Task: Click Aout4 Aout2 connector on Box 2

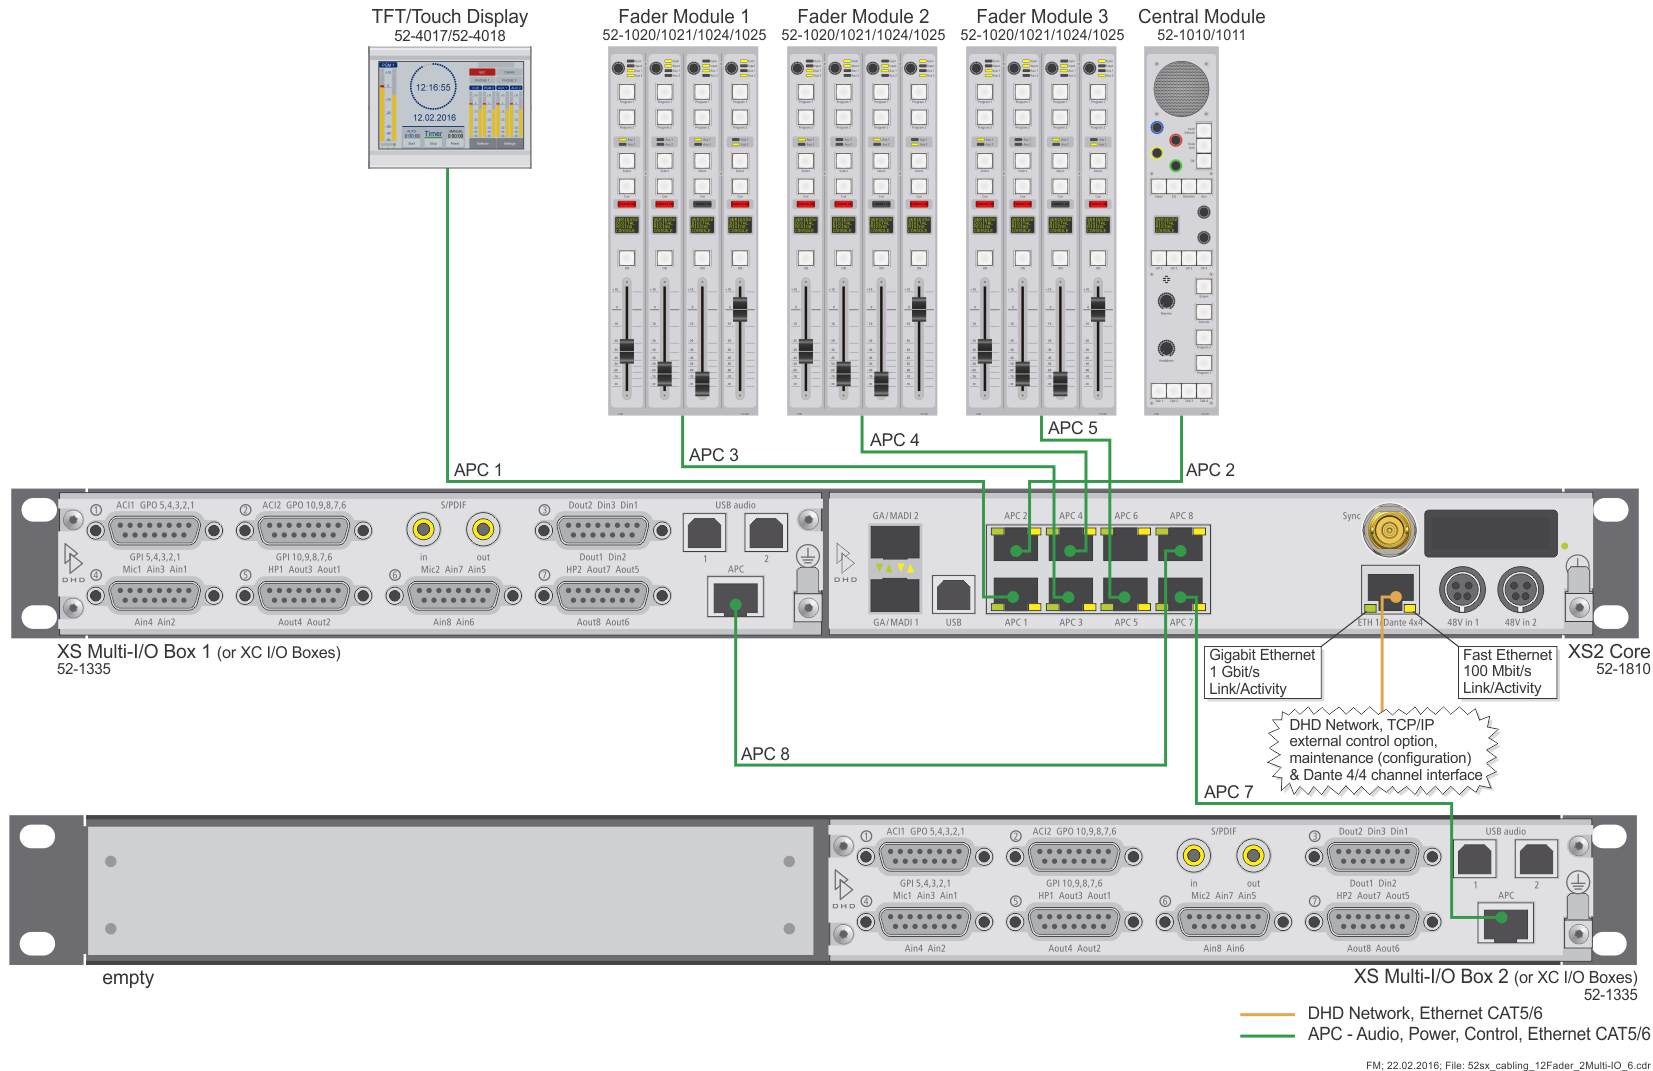Action: coord(1074,922)
